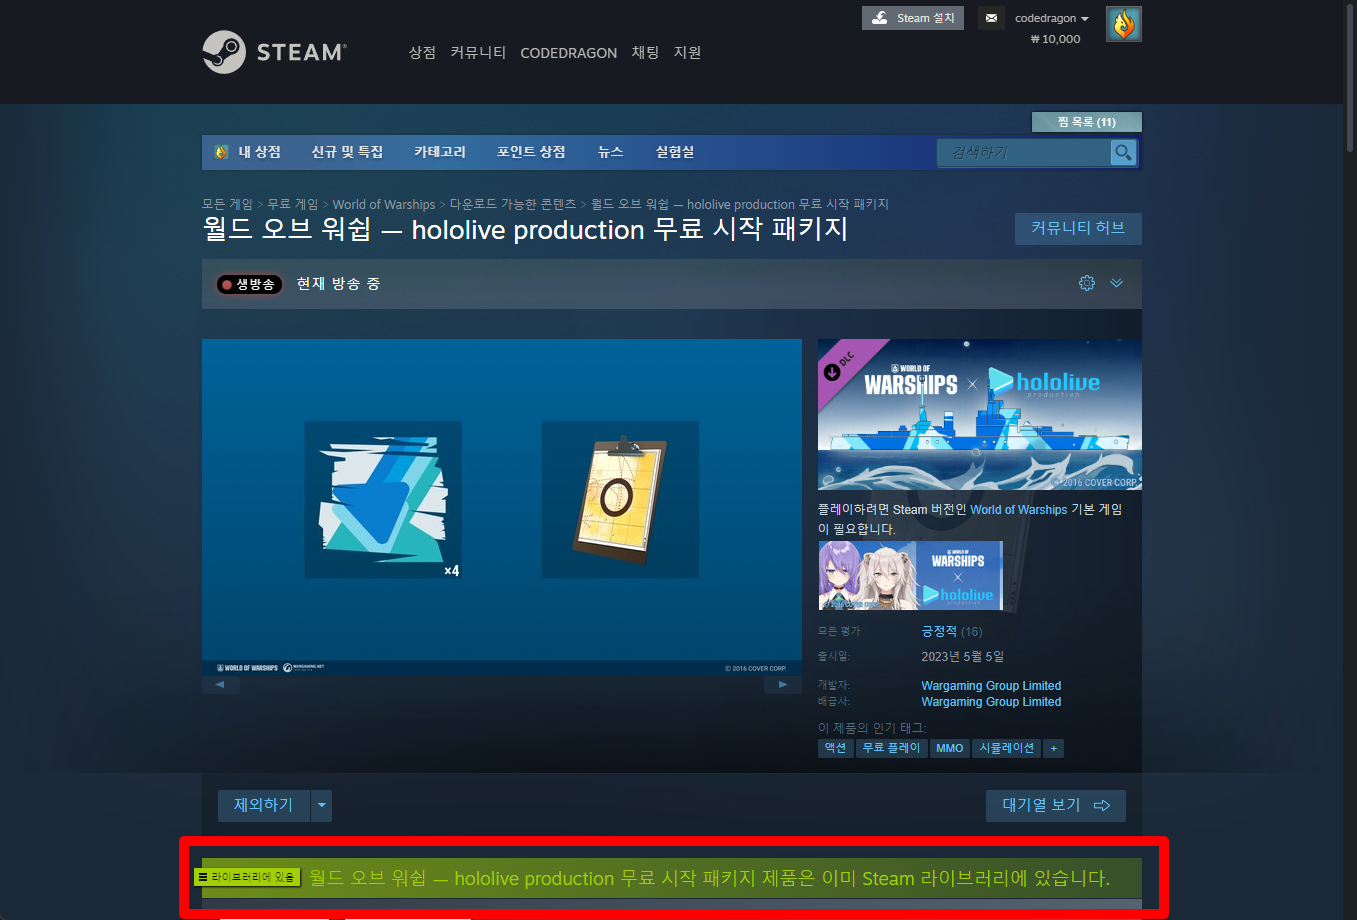The width and height of the screenshot is (1357, 920).
Task: Open the codedragon profile avatar
Action: click(x=1124, y=24)
